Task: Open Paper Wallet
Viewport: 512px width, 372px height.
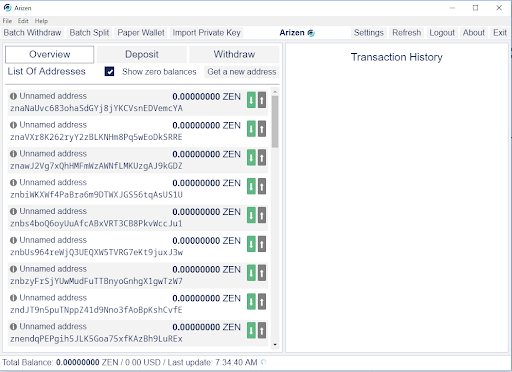Action: [x=141, y=33]
